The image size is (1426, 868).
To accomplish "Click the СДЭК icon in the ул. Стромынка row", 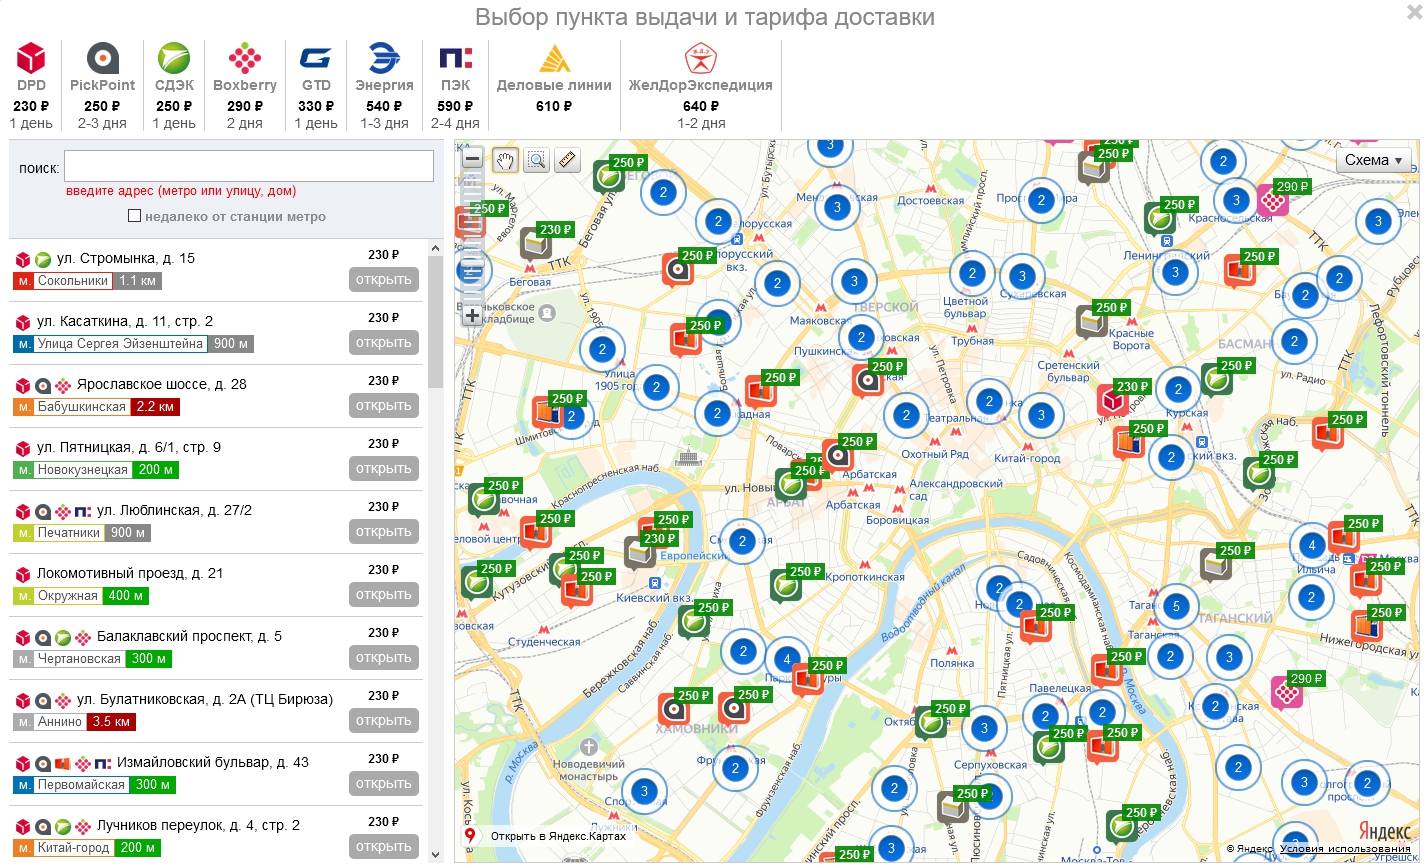I will (x=43, y=259).
